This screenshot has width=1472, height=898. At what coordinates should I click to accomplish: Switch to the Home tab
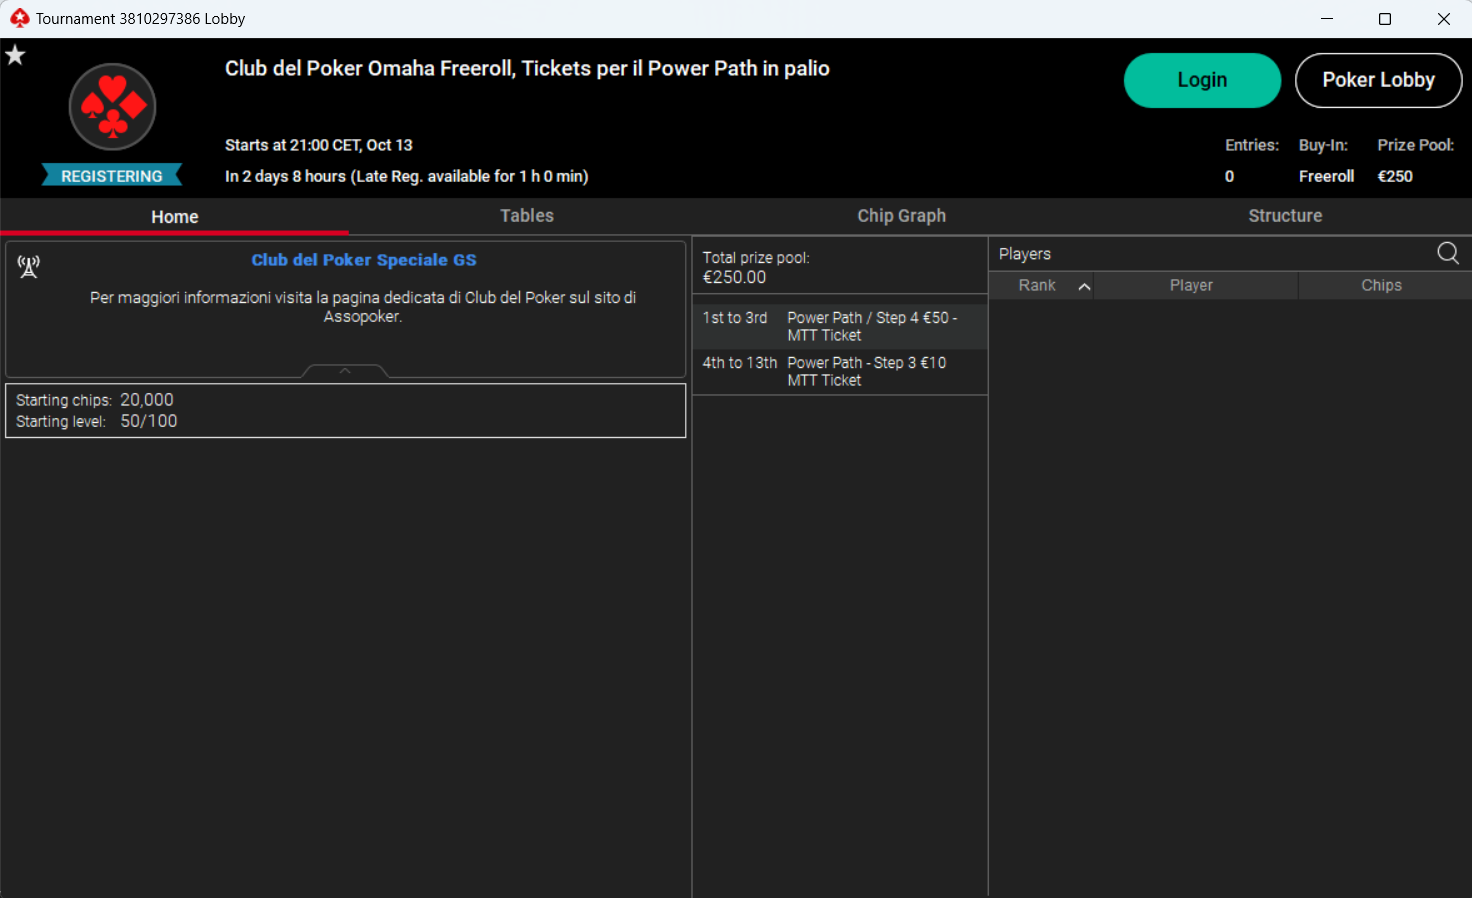pyautogui.click(x=175, y=216)
